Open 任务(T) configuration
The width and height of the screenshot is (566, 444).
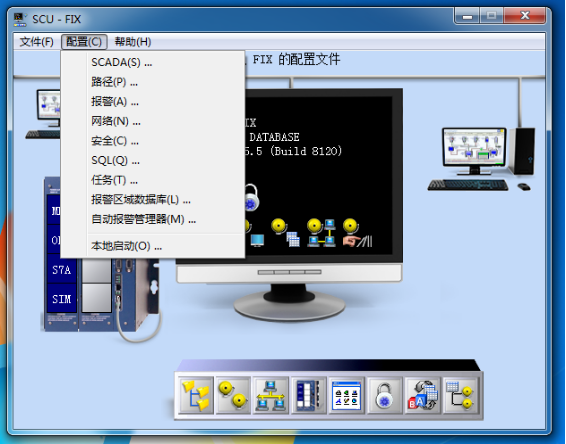(x=153, y=179)
